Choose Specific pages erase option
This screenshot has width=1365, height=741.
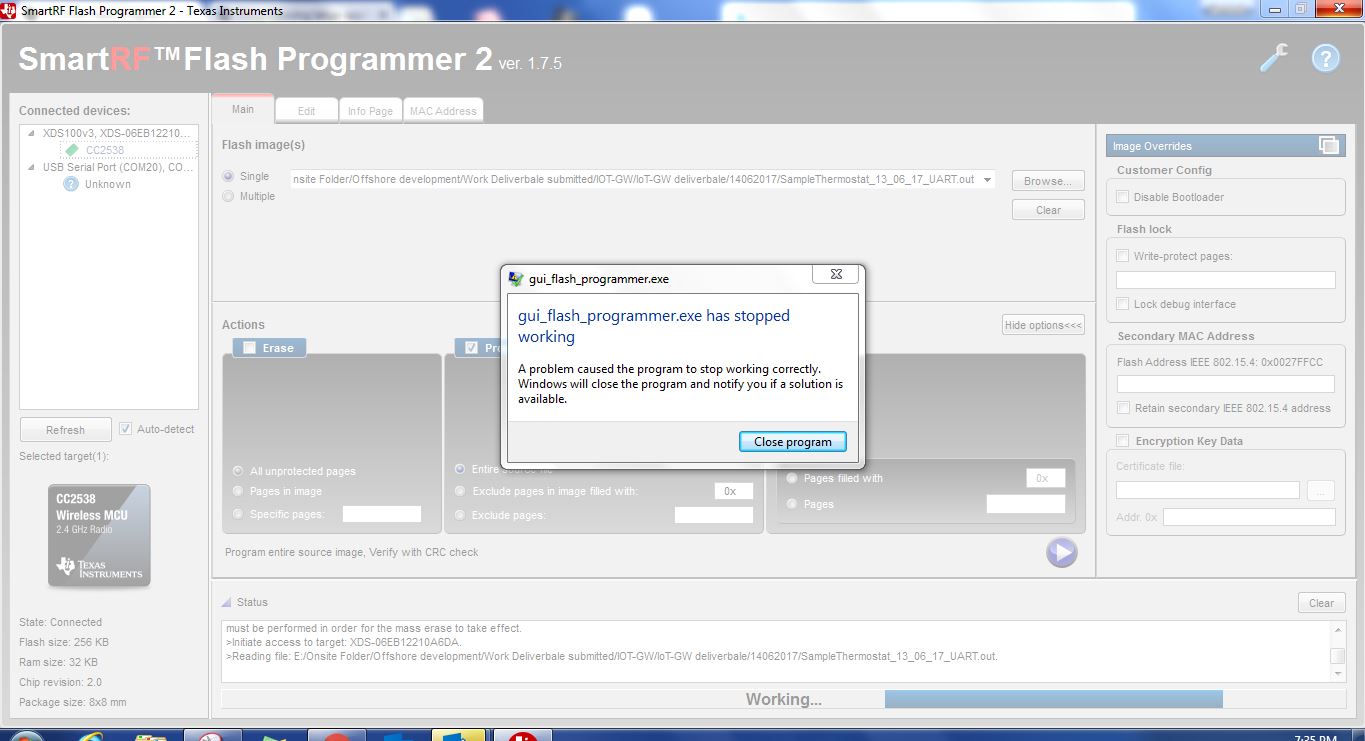point(238,514)
